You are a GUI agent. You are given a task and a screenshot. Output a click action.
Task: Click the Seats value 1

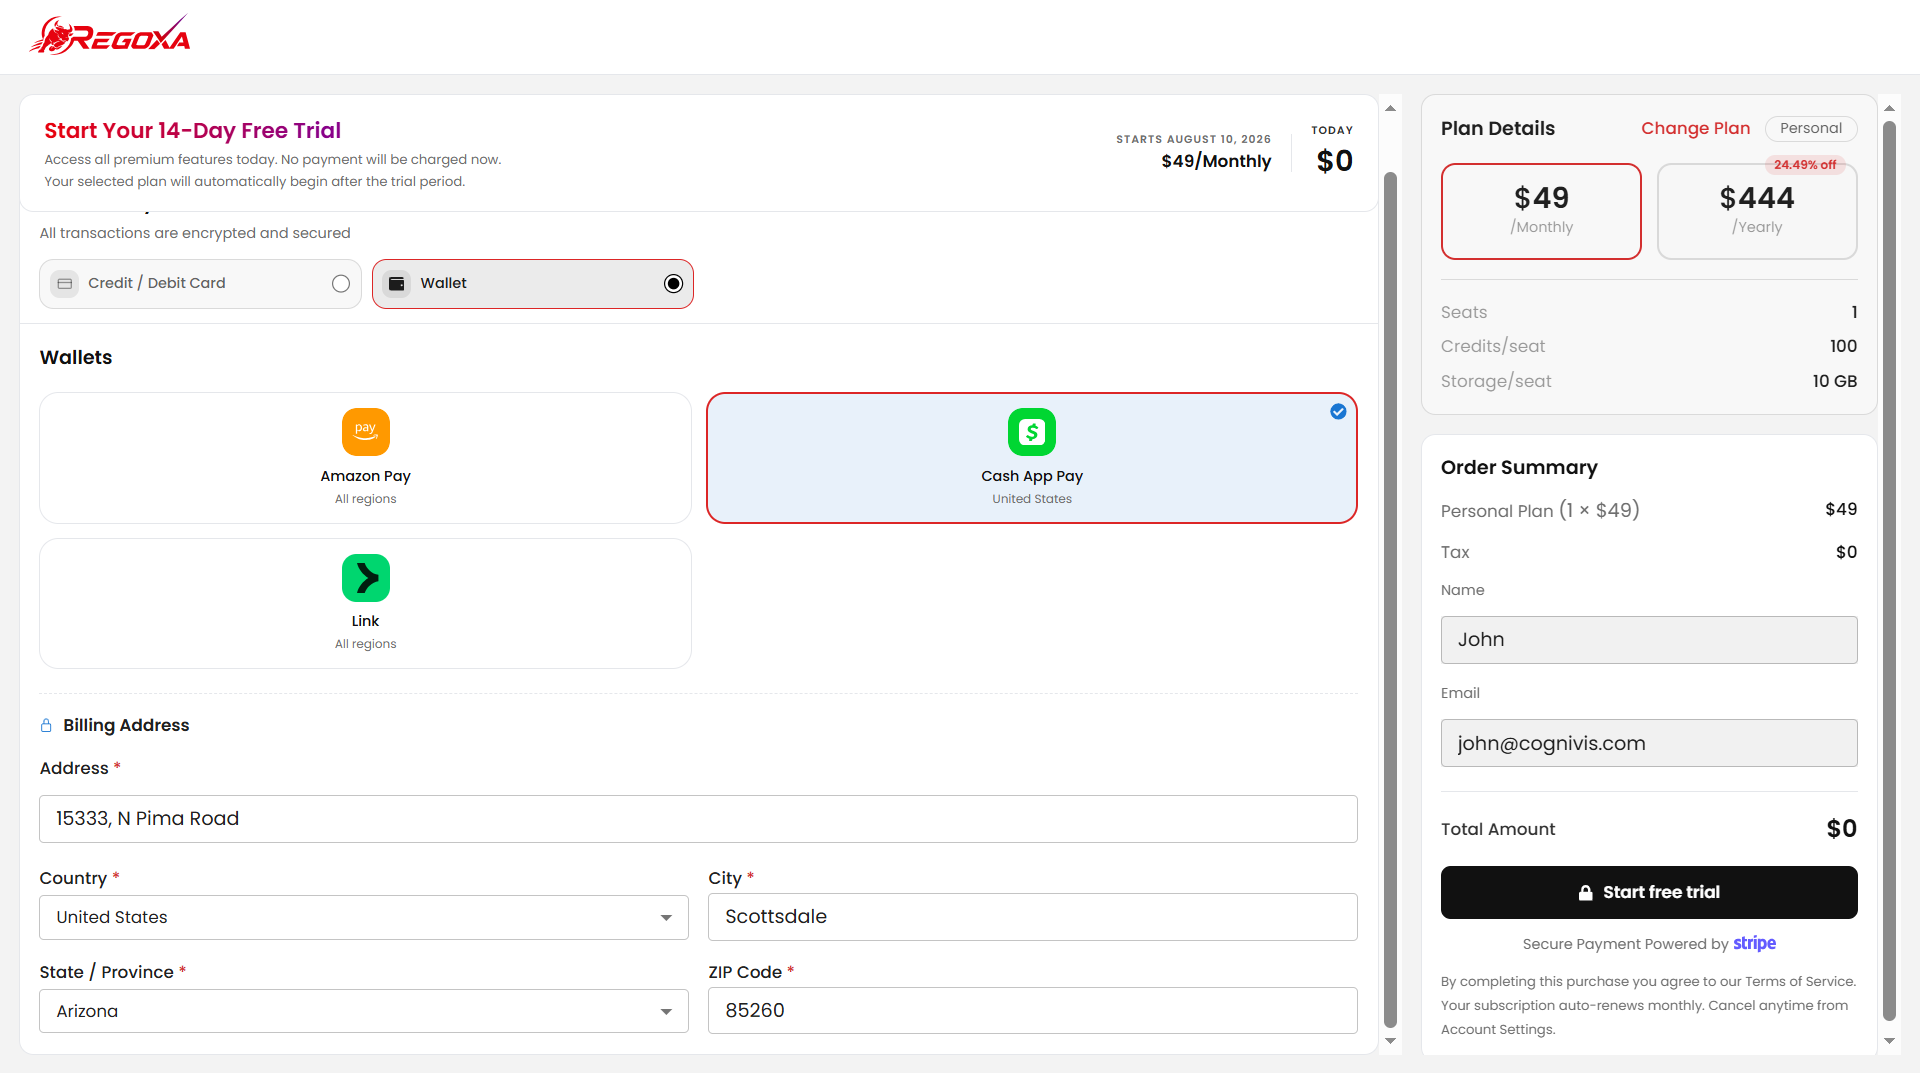(1854, 312)
